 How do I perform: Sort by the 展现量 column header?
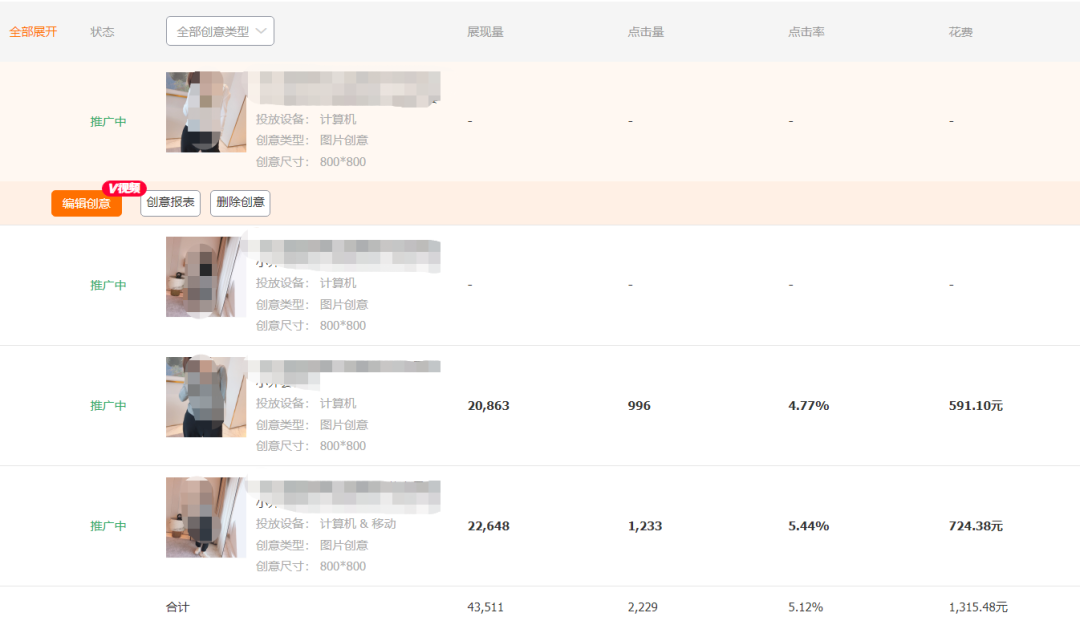[485, 32]
